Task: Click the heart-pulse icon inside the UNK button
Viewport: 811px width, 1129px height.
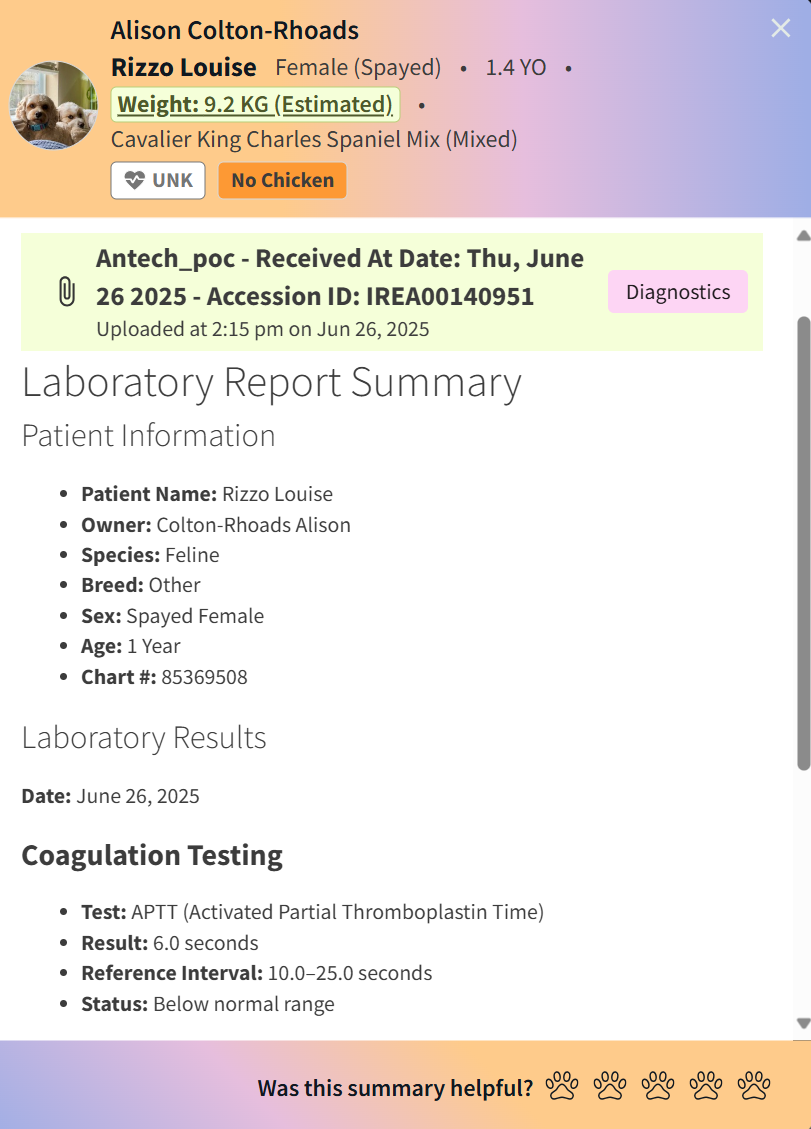Action: tap(134, 180)
